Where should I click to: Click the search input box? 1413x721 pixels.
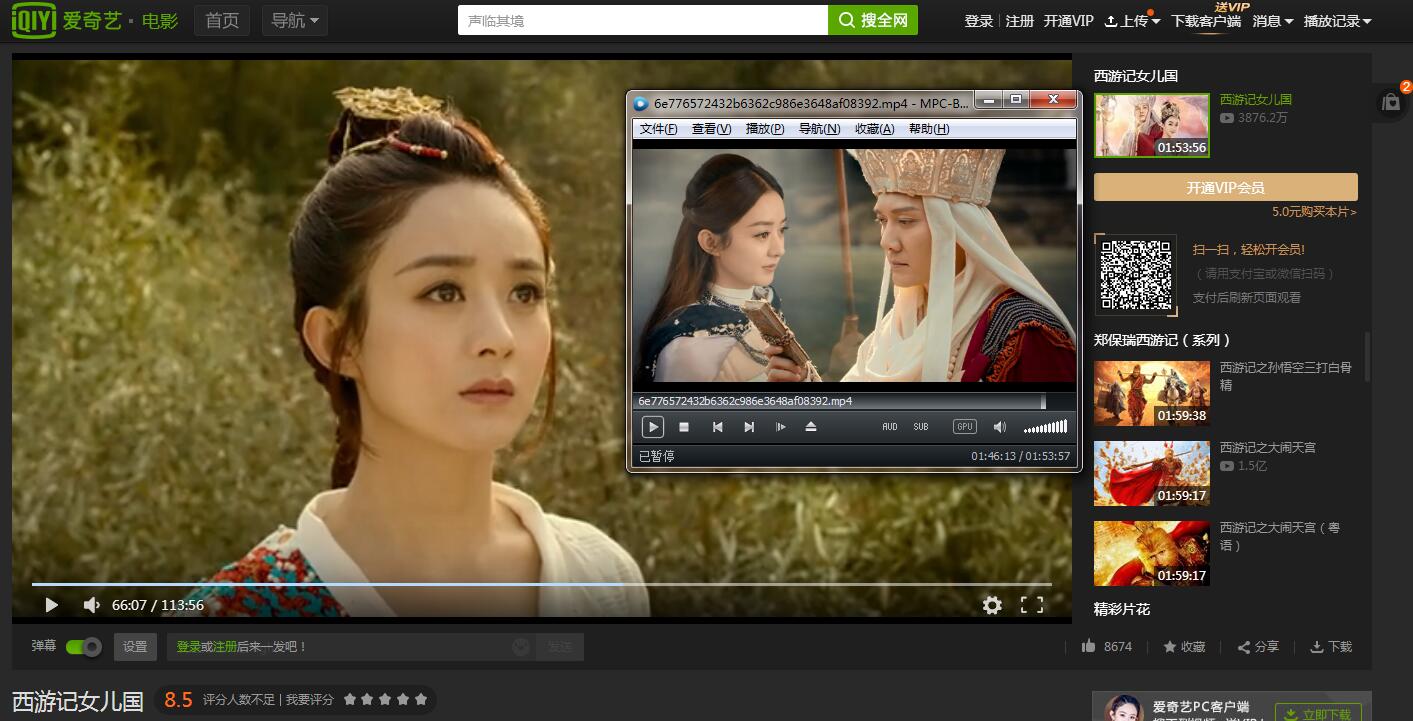coord(643,20)
